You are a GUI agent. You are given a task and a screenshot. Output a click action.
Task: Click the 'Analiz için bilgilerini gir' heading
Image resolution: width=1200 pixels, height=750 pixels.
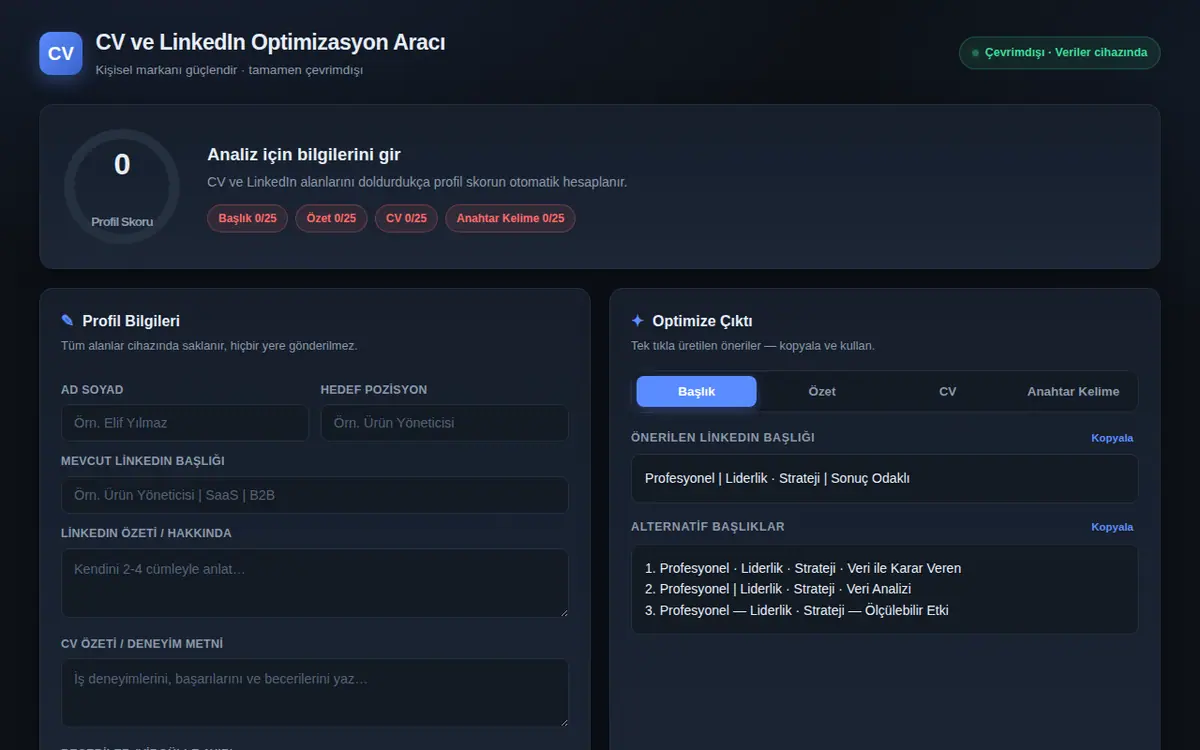304,155
